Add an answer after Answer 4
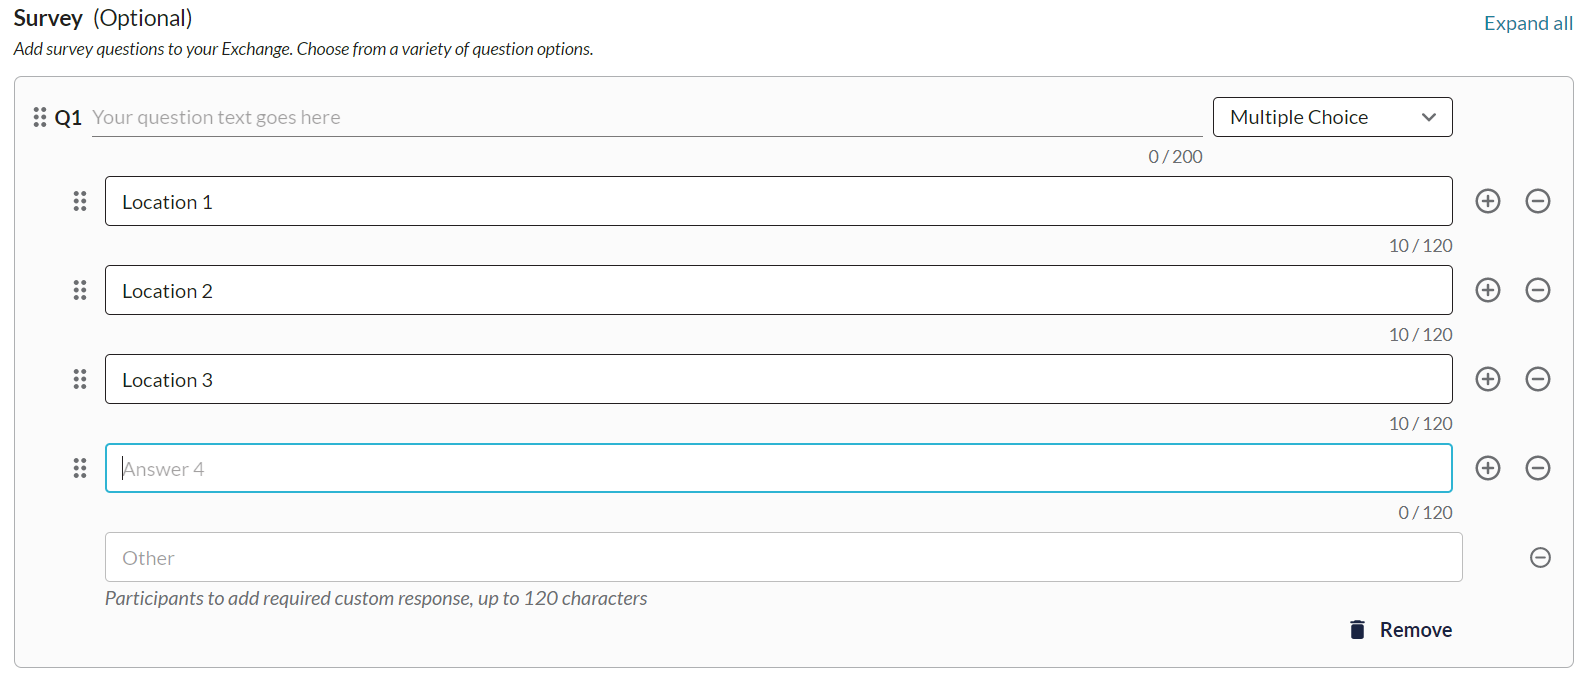1593x680 pixels. 1488,468
